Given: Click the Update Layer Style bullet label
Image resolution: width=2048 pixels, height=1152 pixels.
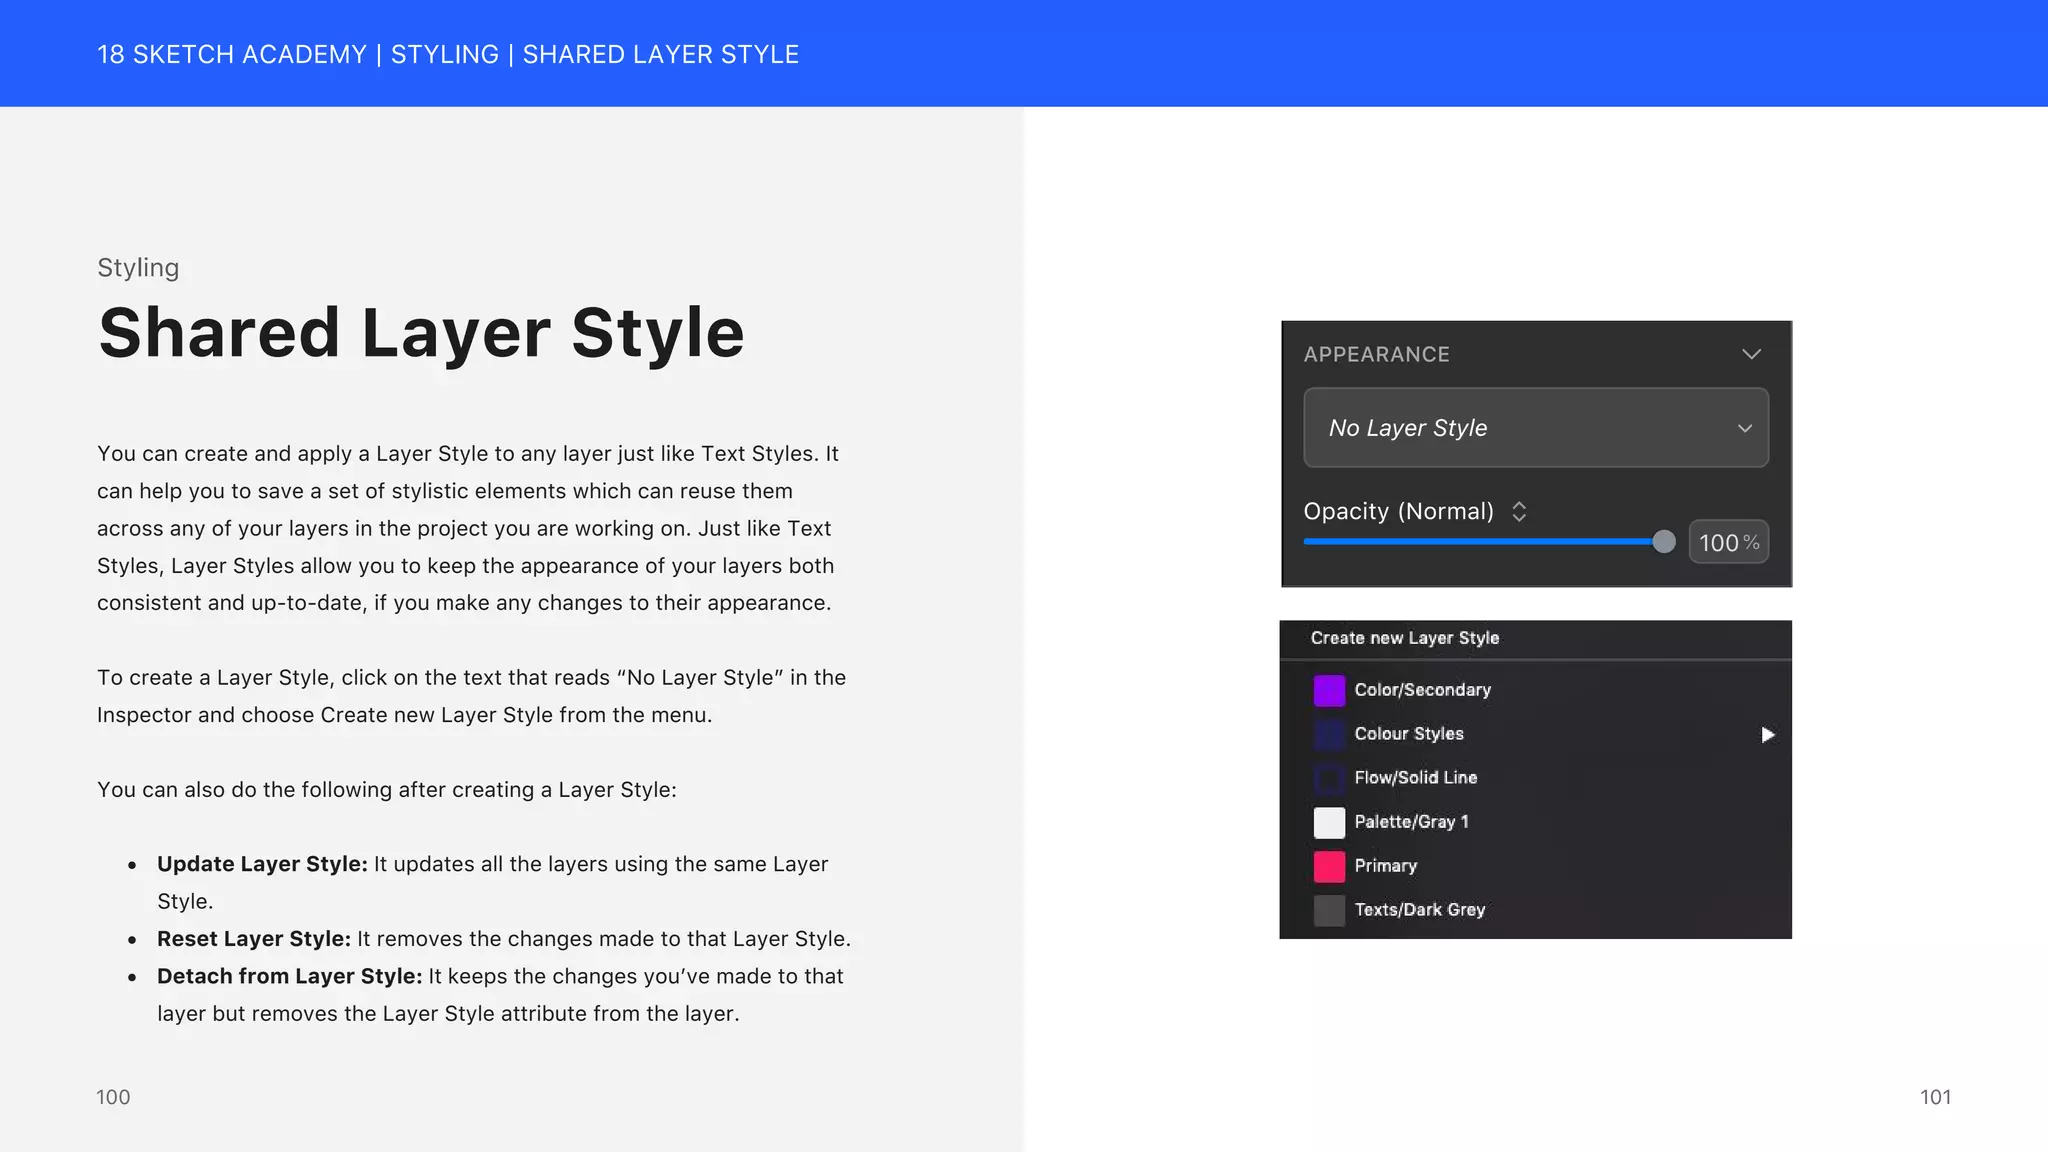Looking at the screenshot, I should coord(262,864).
